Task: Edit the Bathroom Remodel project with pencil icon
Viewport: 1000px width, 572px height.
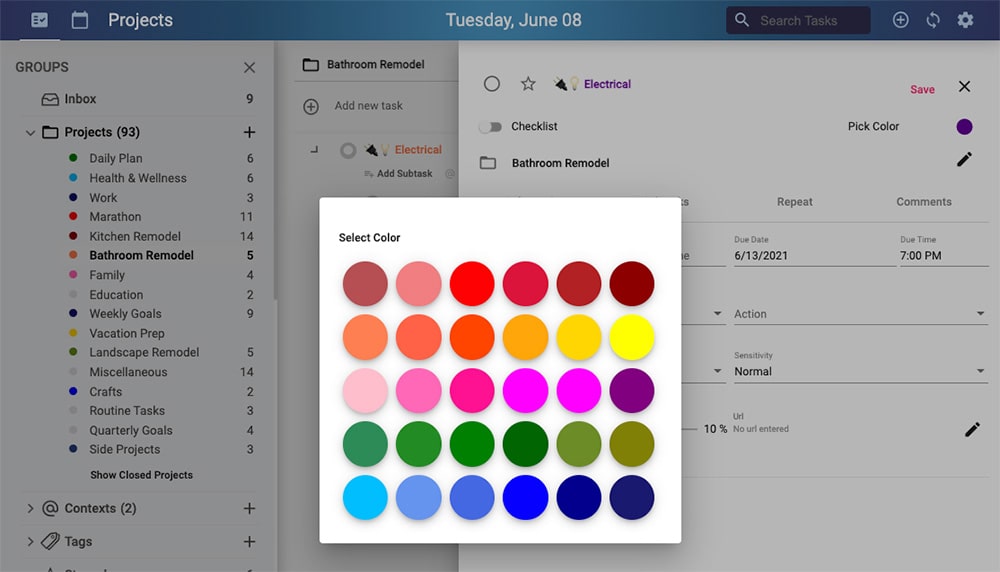Action: click(964, 160)
